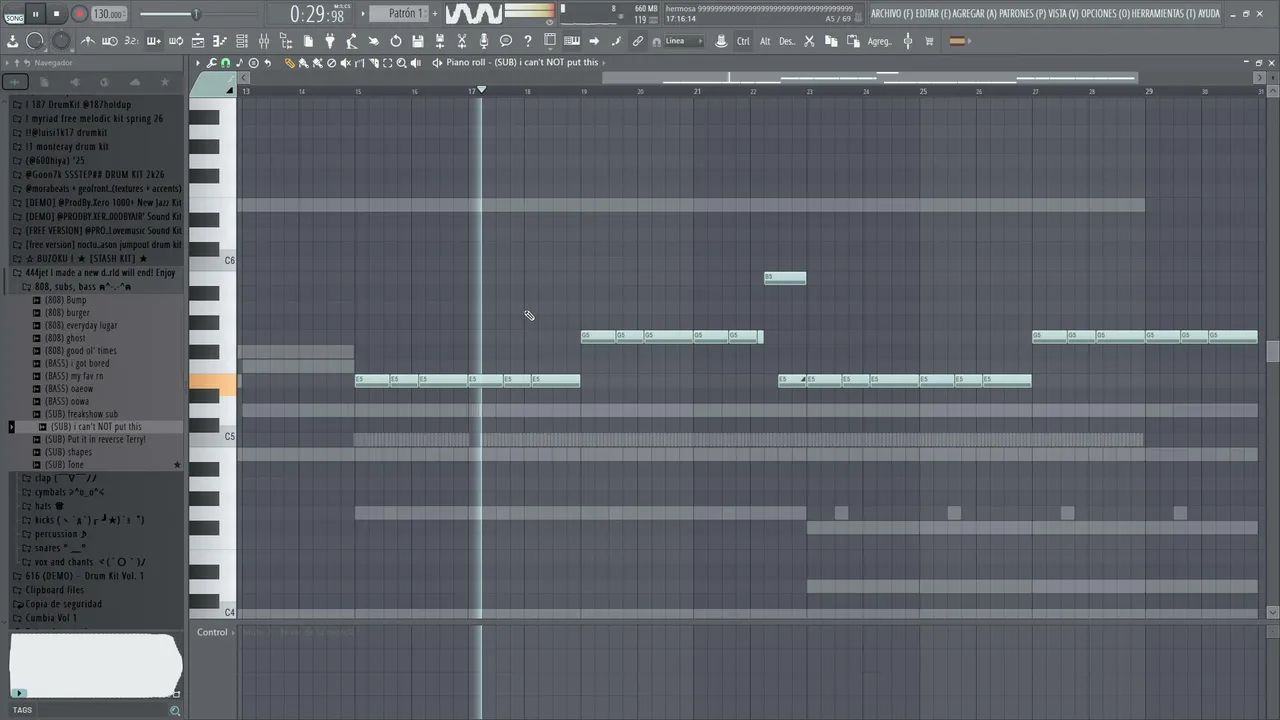Pause playback with the pause button
The image size is (1280, 720).
pyautogui.click(x=36, y=14)
